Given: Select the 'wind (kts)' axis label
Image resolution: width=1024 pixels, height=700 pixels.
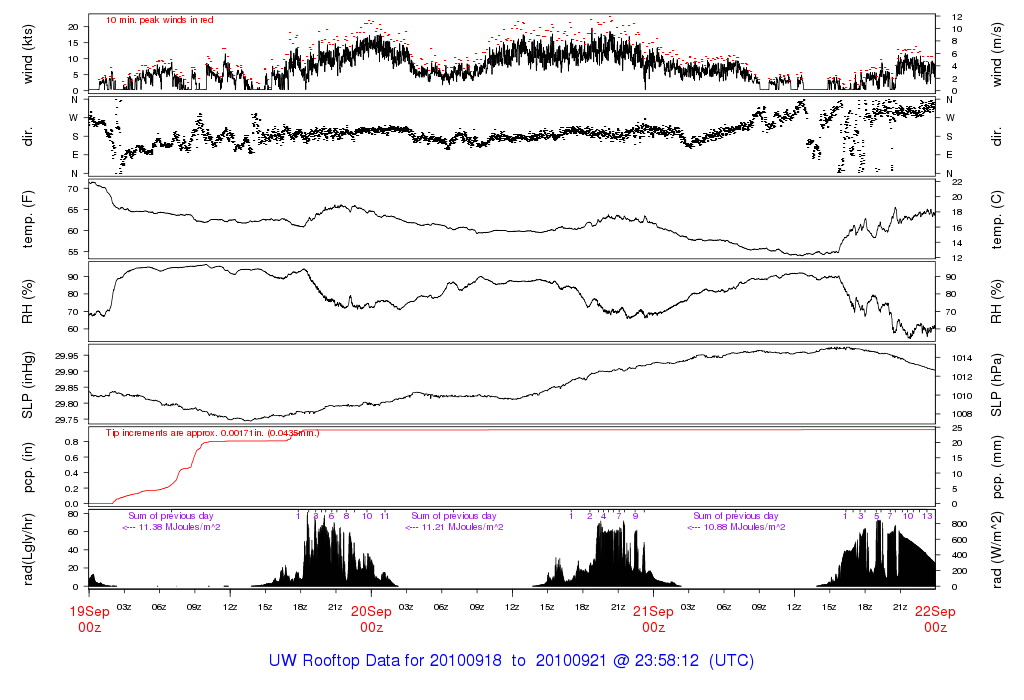Looking at the screenshot, I should [27, 54].
